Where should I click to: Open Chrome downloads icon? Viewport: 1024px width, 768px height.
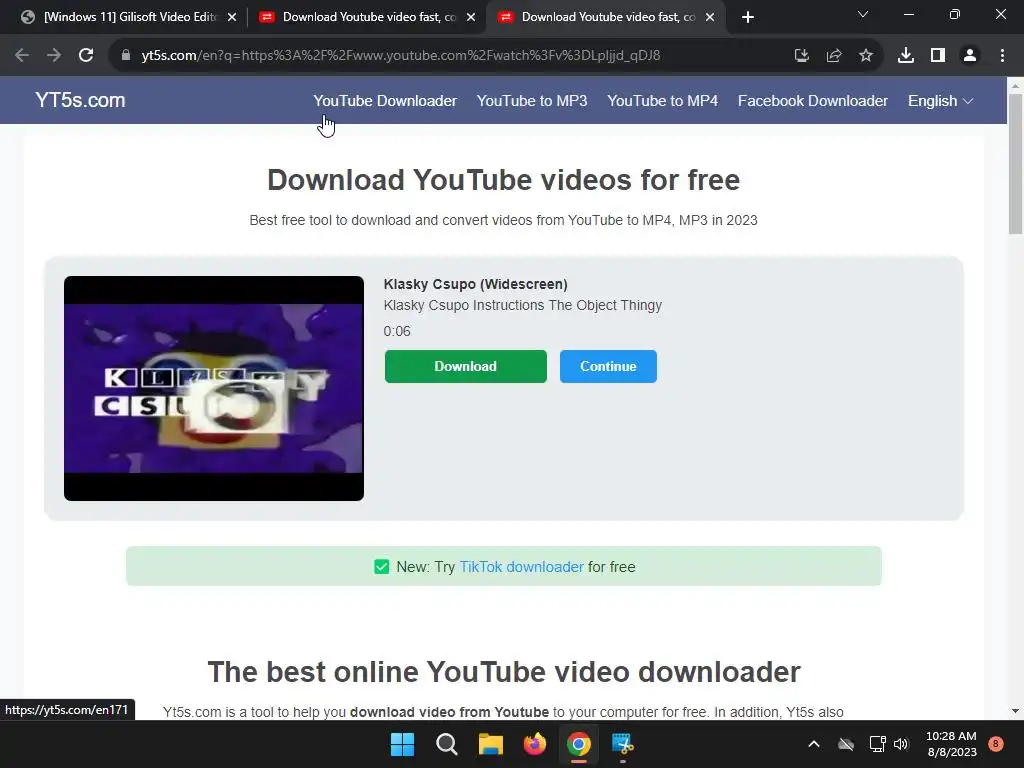tap(905, 56)
